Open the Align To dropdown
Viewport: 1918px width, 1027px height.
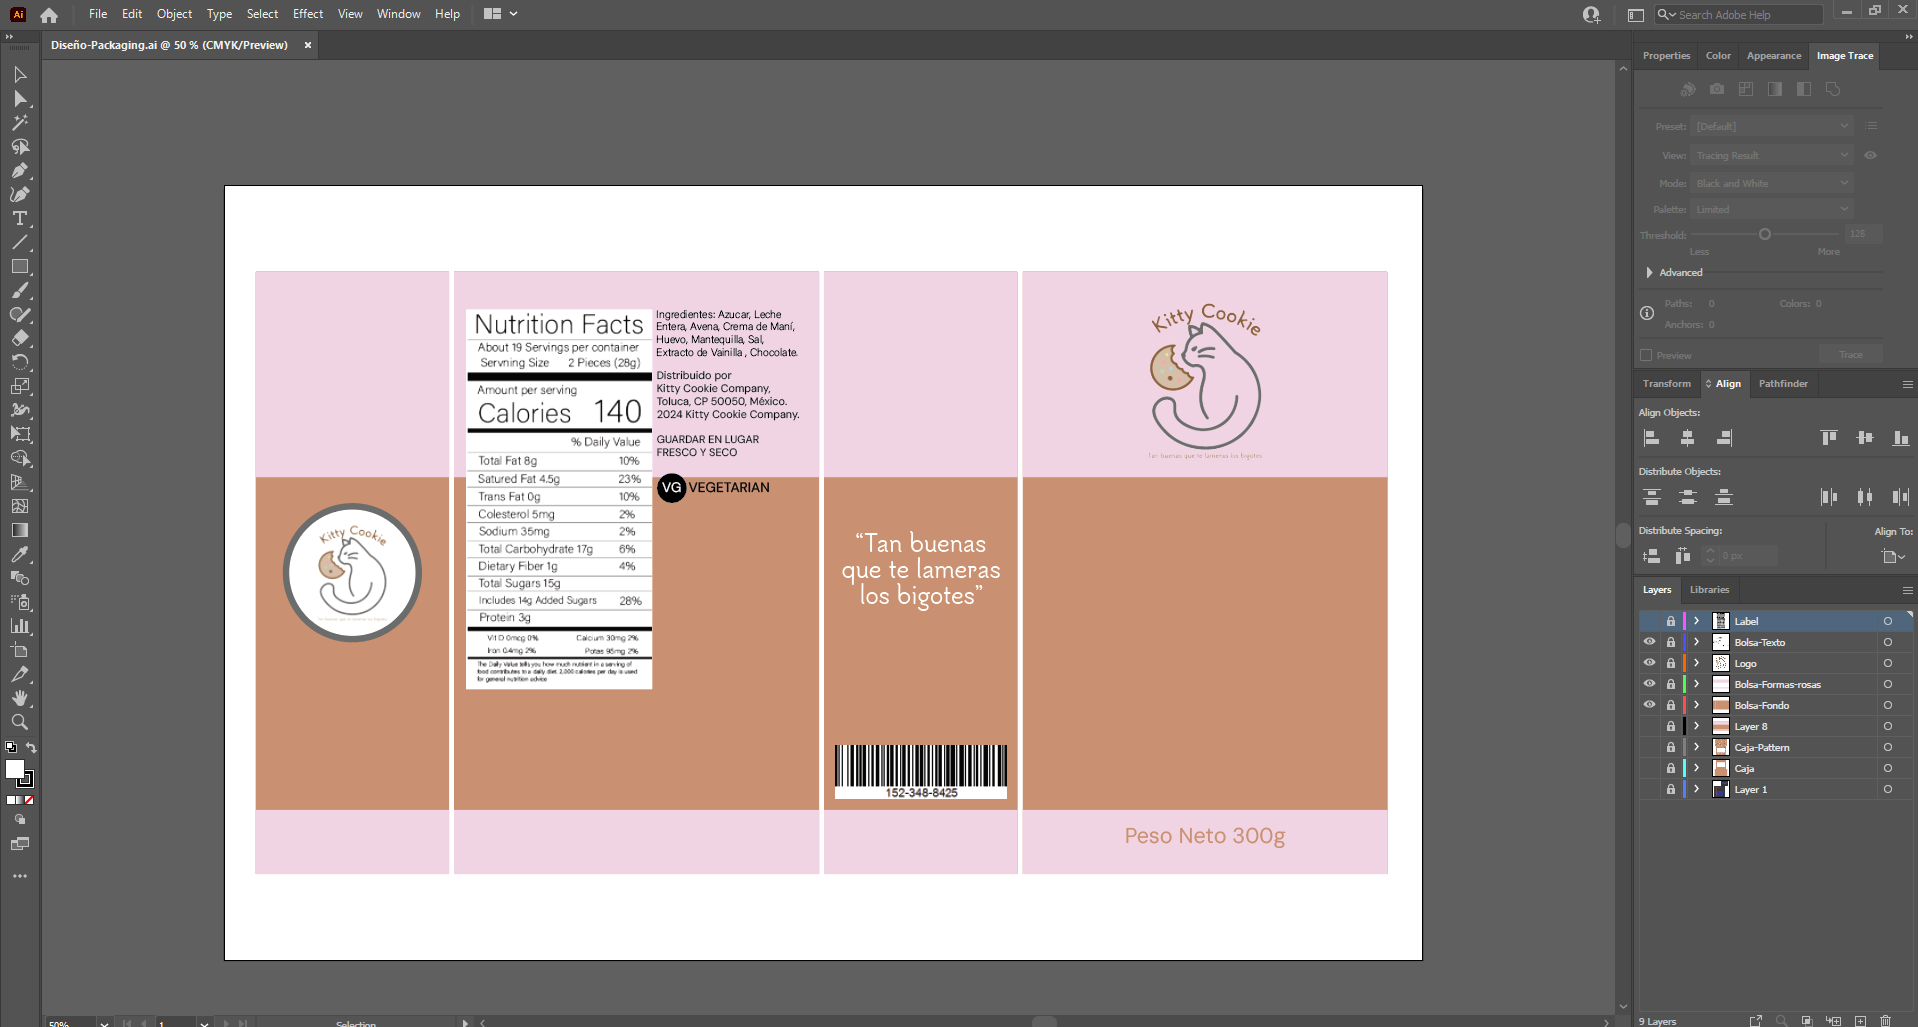pos(1892,556)
